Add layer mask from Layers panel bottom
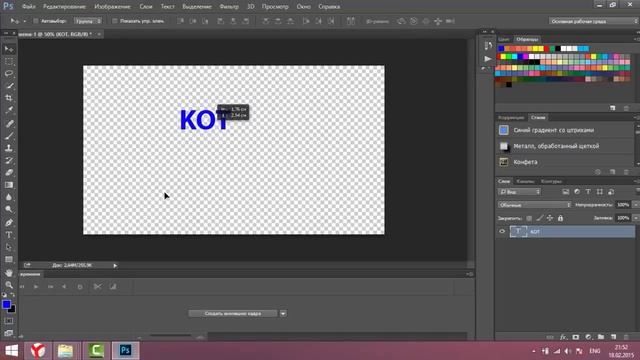The width and height of the screenshot is (640, 360). [x=576, y=337]
